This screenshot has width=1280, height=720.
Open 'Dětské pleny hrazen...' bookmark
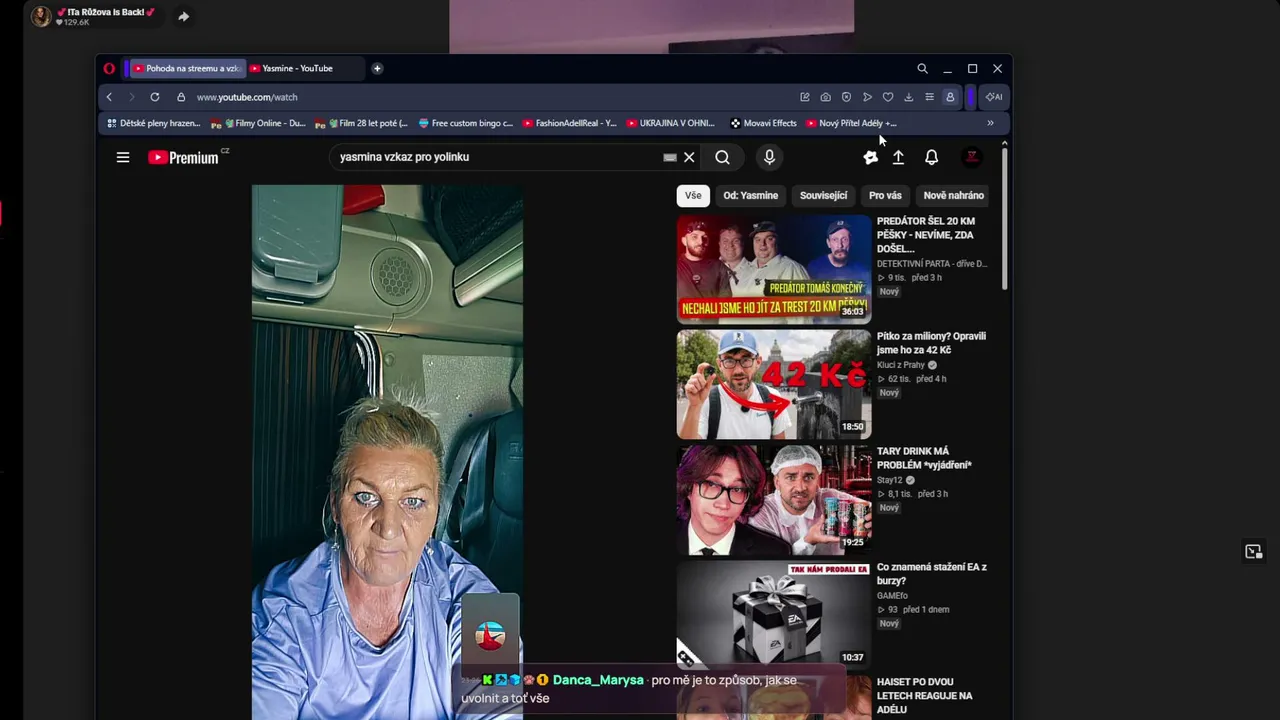point(154,123)
